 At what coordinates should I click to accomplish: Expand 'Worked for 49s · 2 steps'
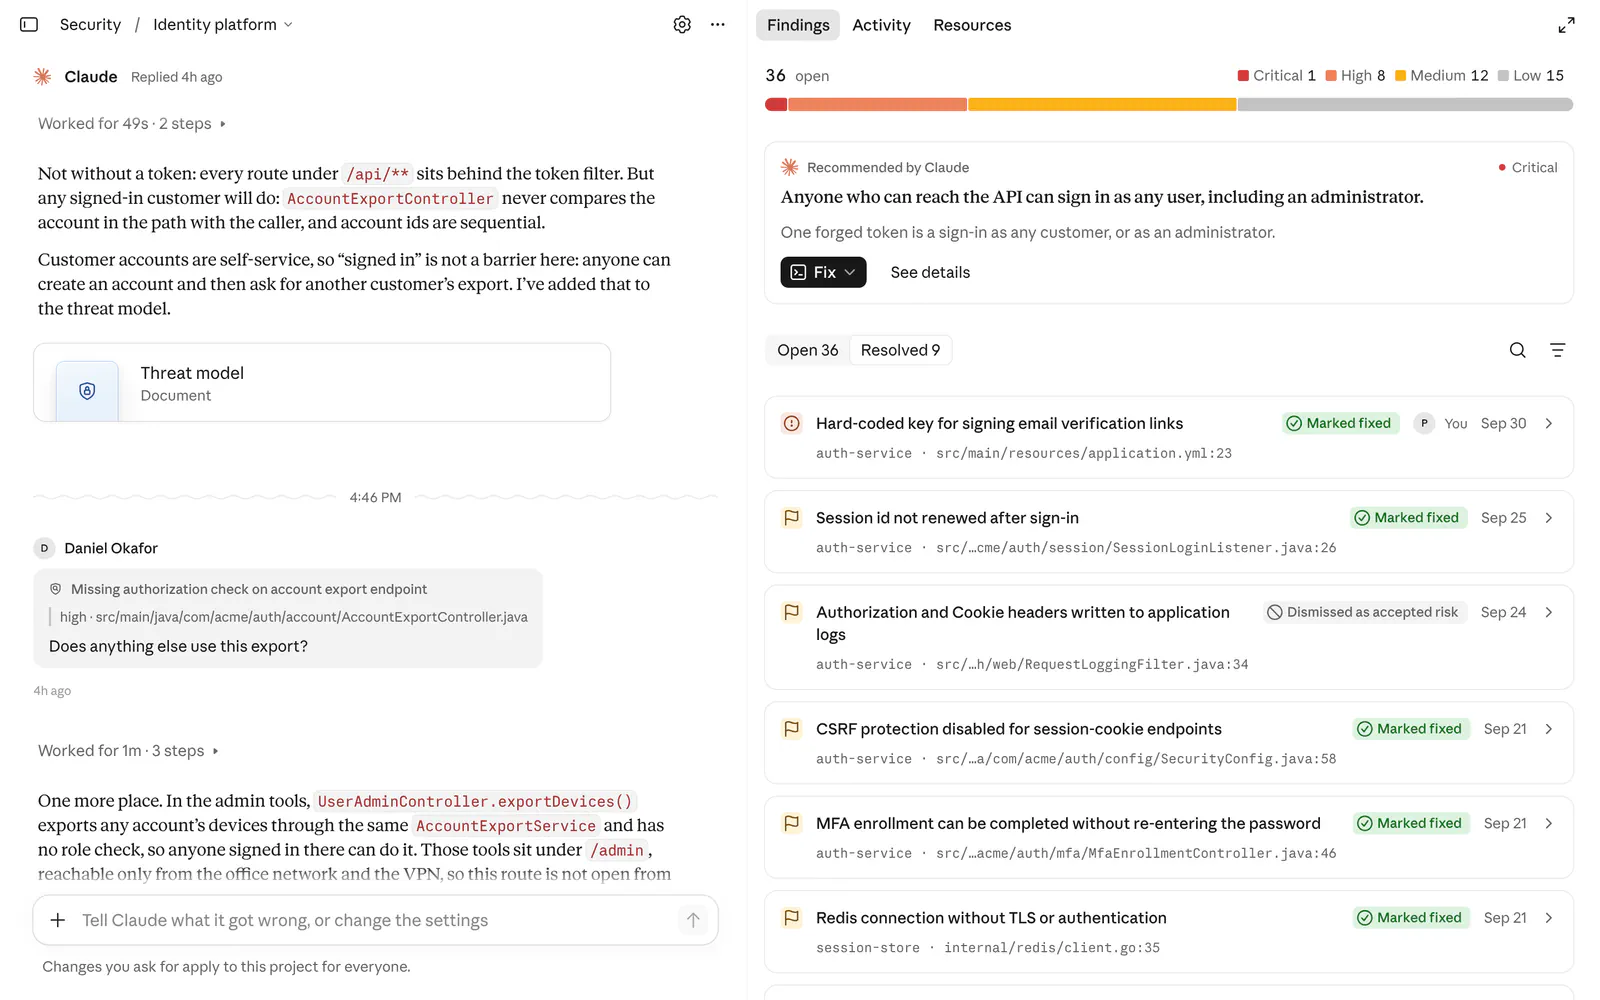(132, 123)
